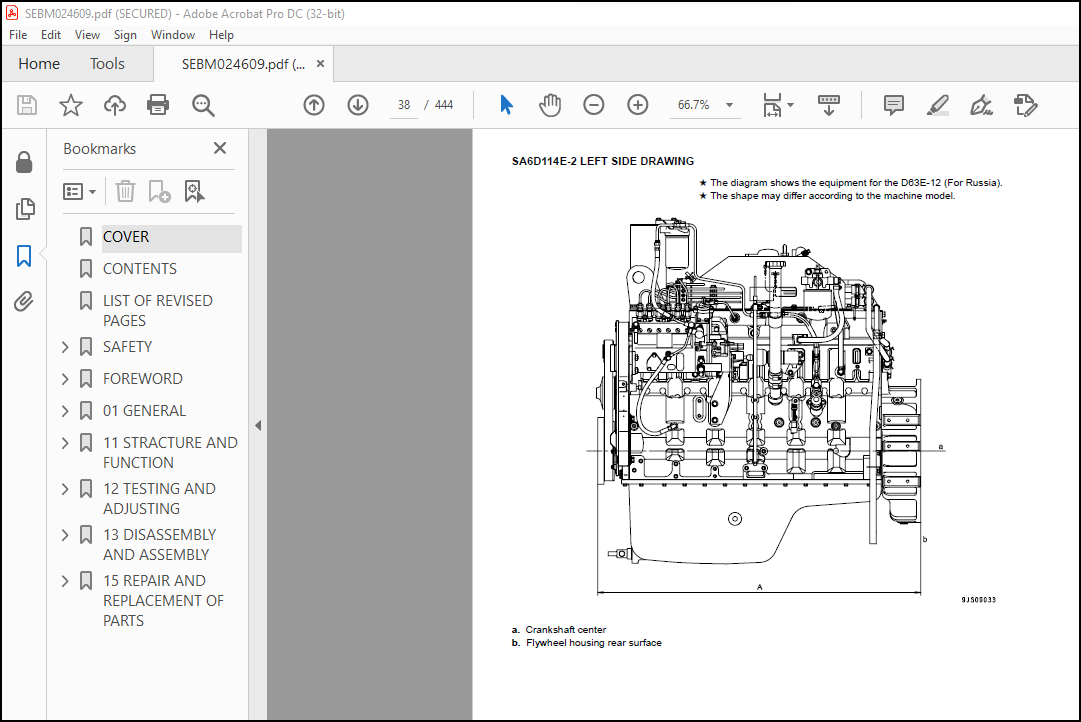The image size is (1081, 722).
Task: Show page thumbnails panel
Action: 25,208
